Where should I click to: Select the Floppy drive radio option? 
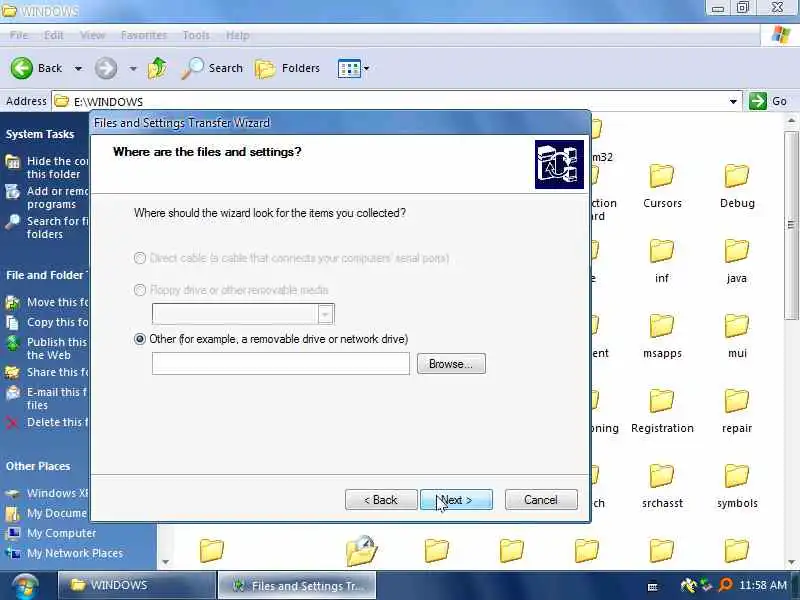pos(140,290)
